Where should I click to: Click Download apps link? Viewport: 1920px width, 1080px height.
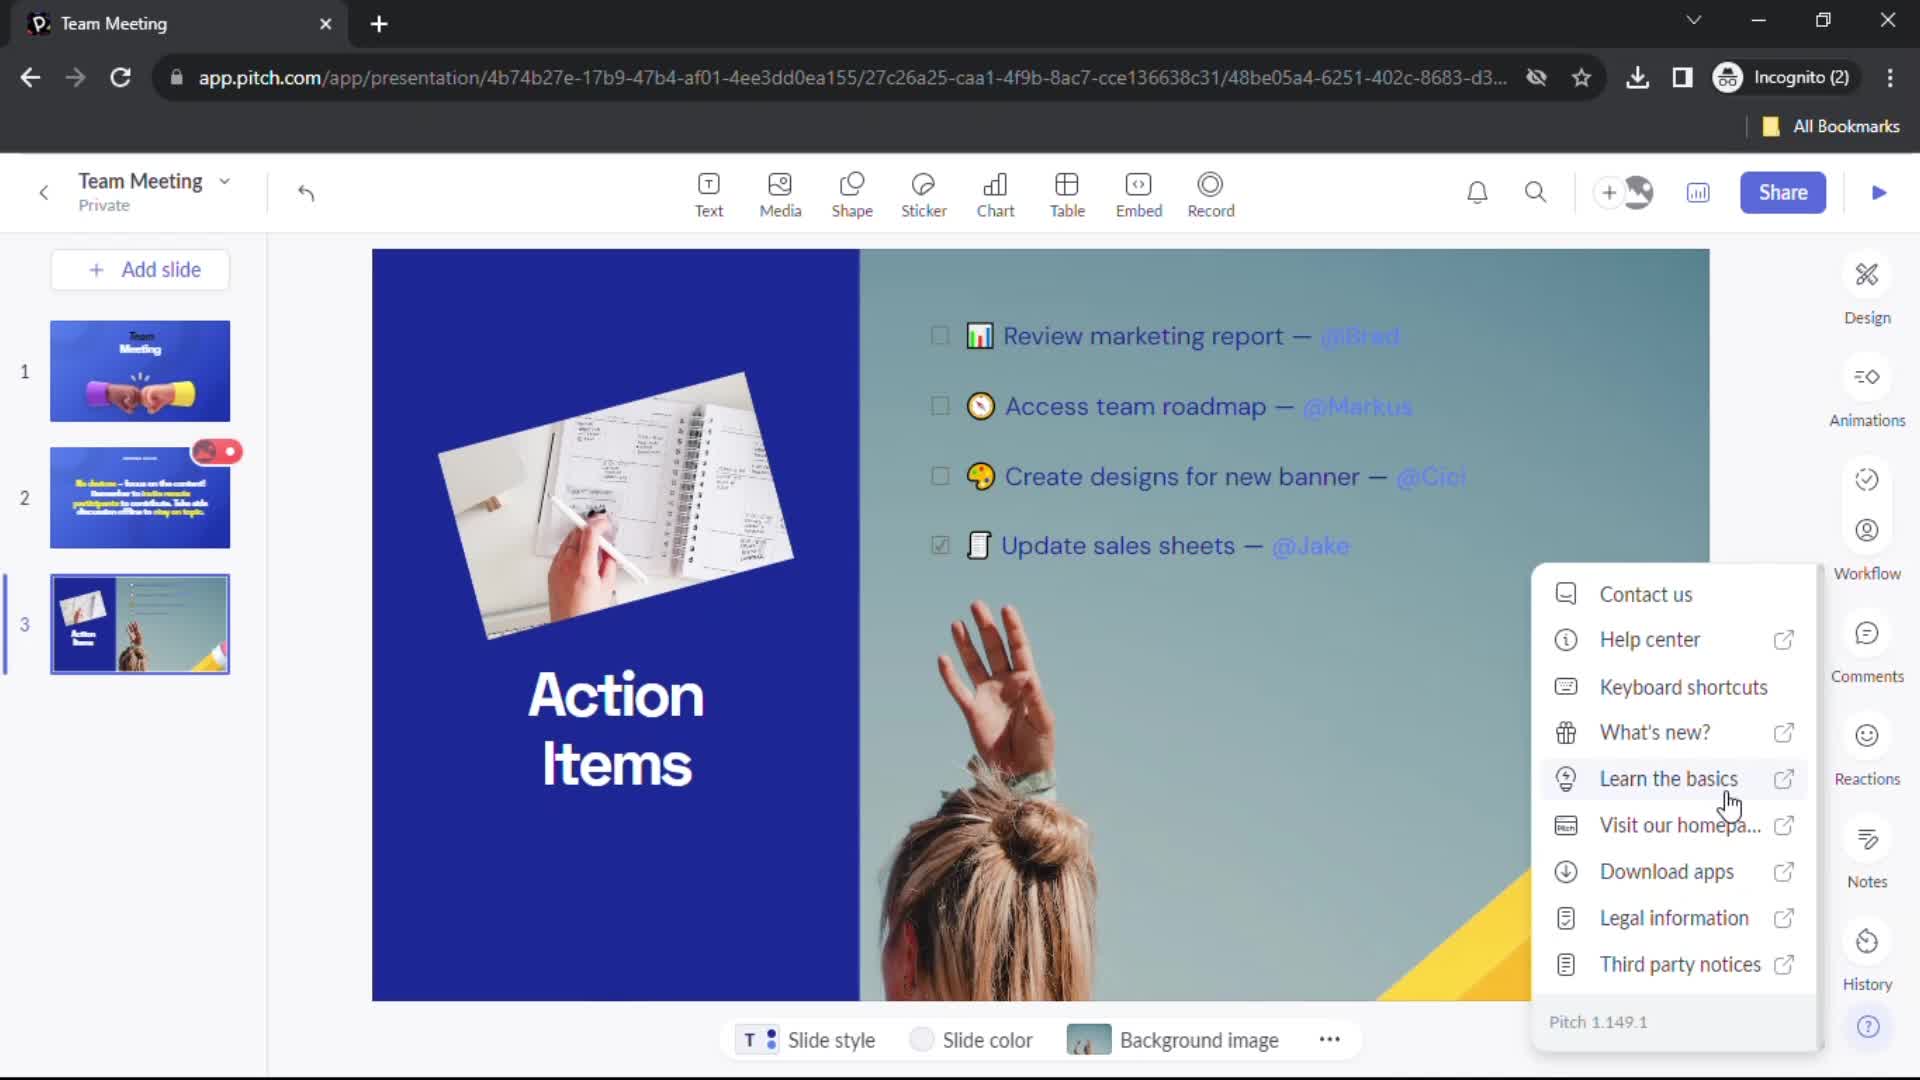(x=1669, y=872)
